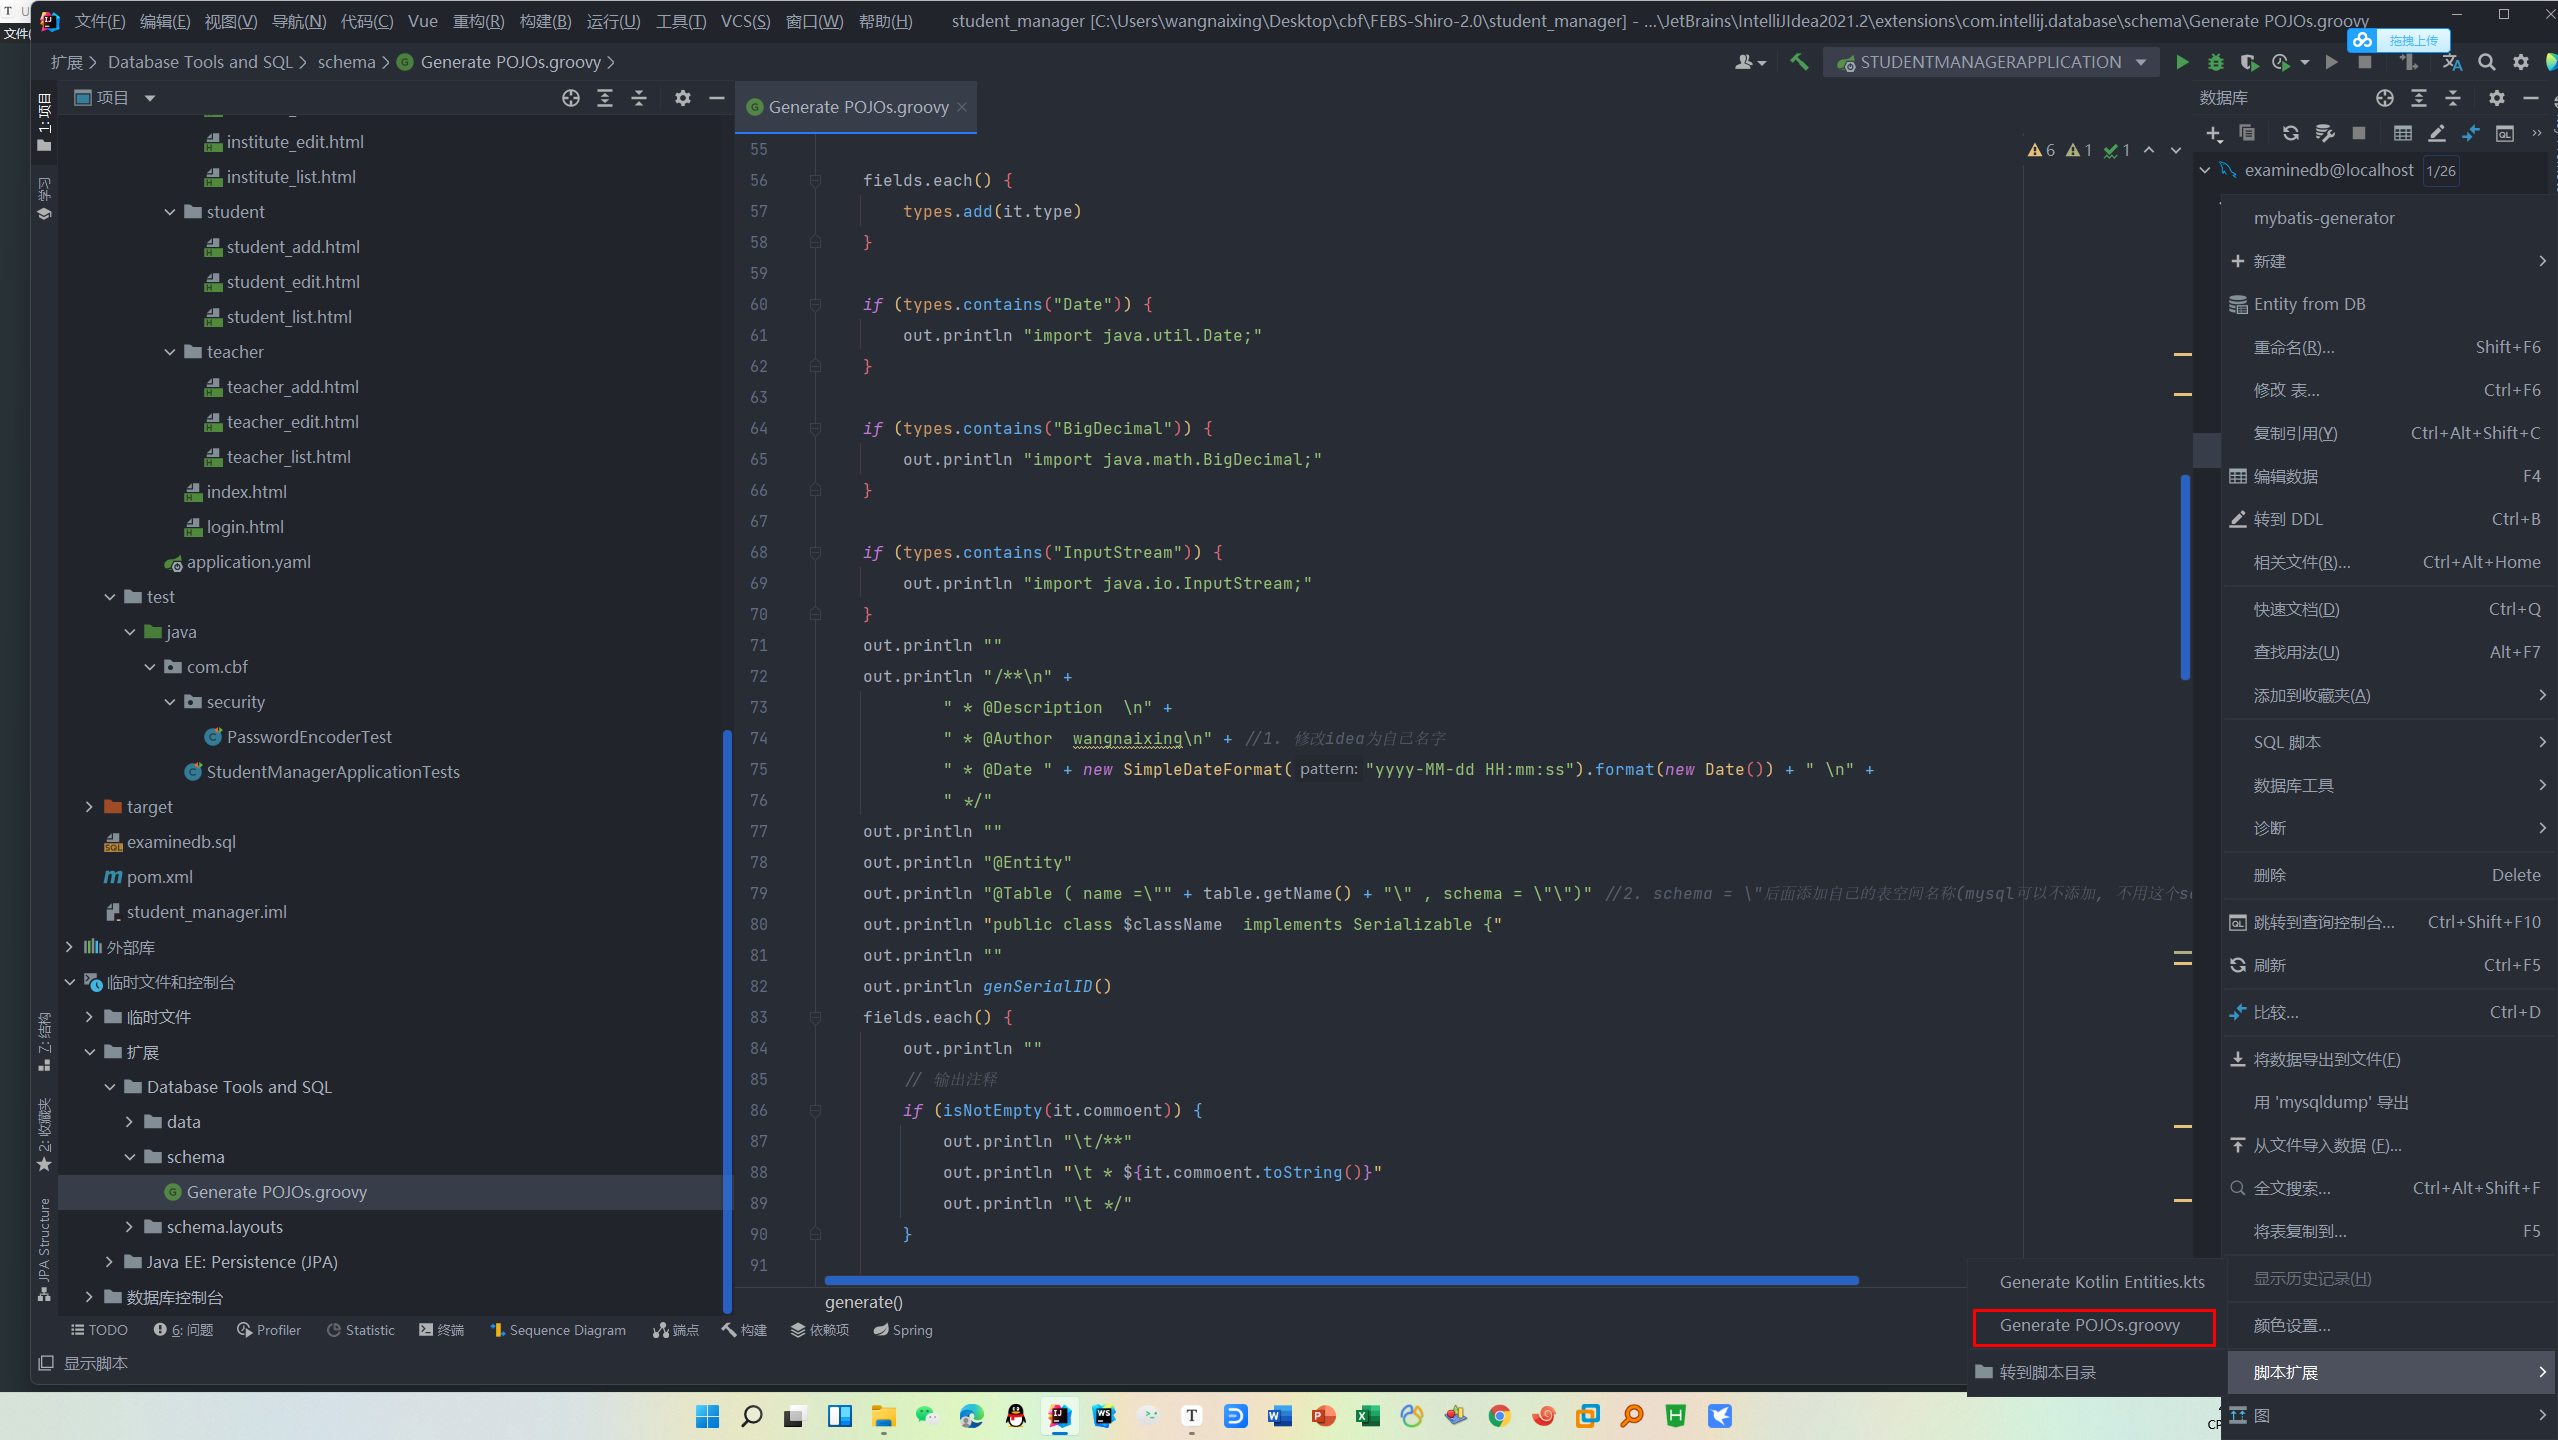The image size is (2558, 1440).
Task: Expand the target folder in project tree
Action: (x=89, y=807)
